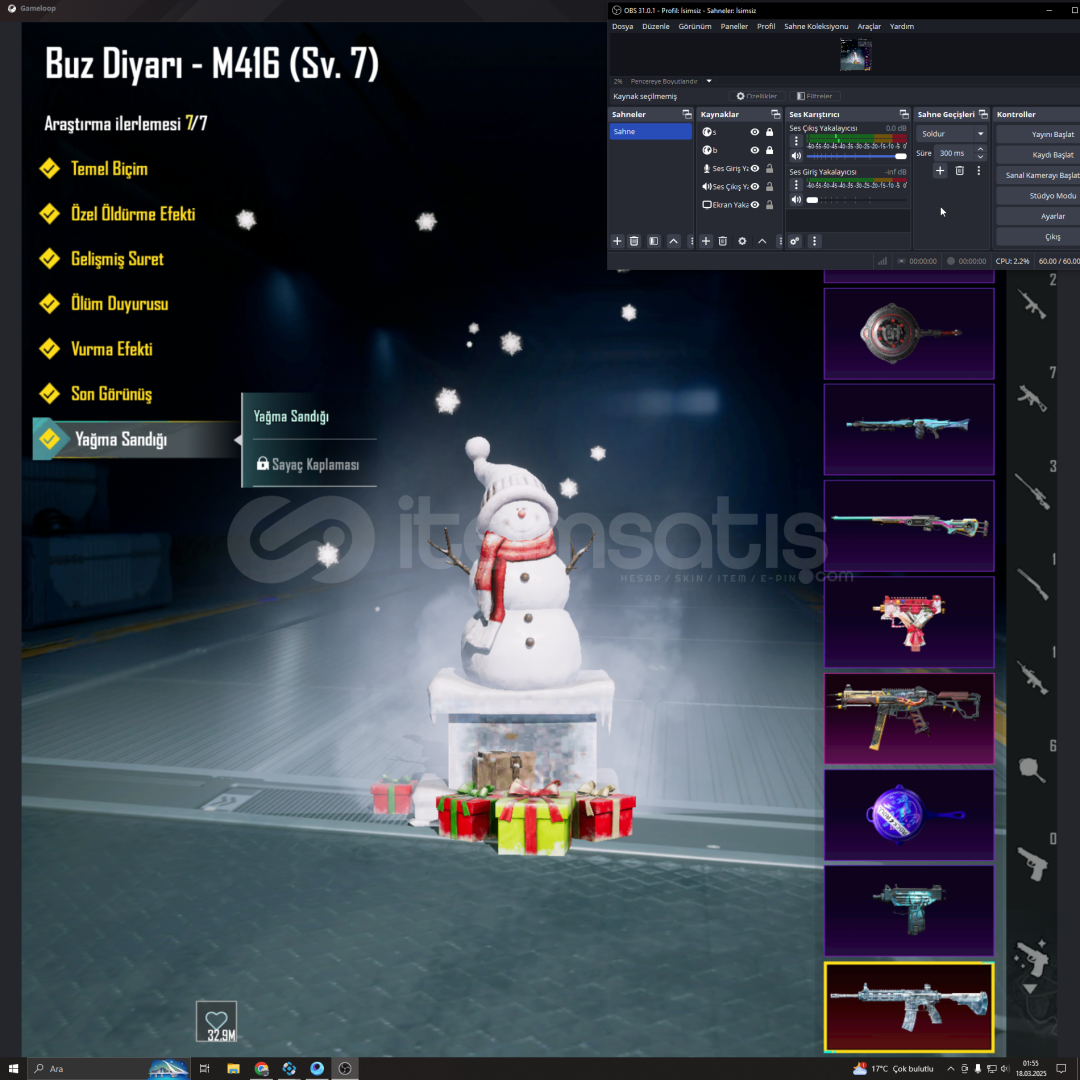Open OBS Studio from the taskbar
The width and height of the screenshot is (1080, 1080).
(344, 1068)
